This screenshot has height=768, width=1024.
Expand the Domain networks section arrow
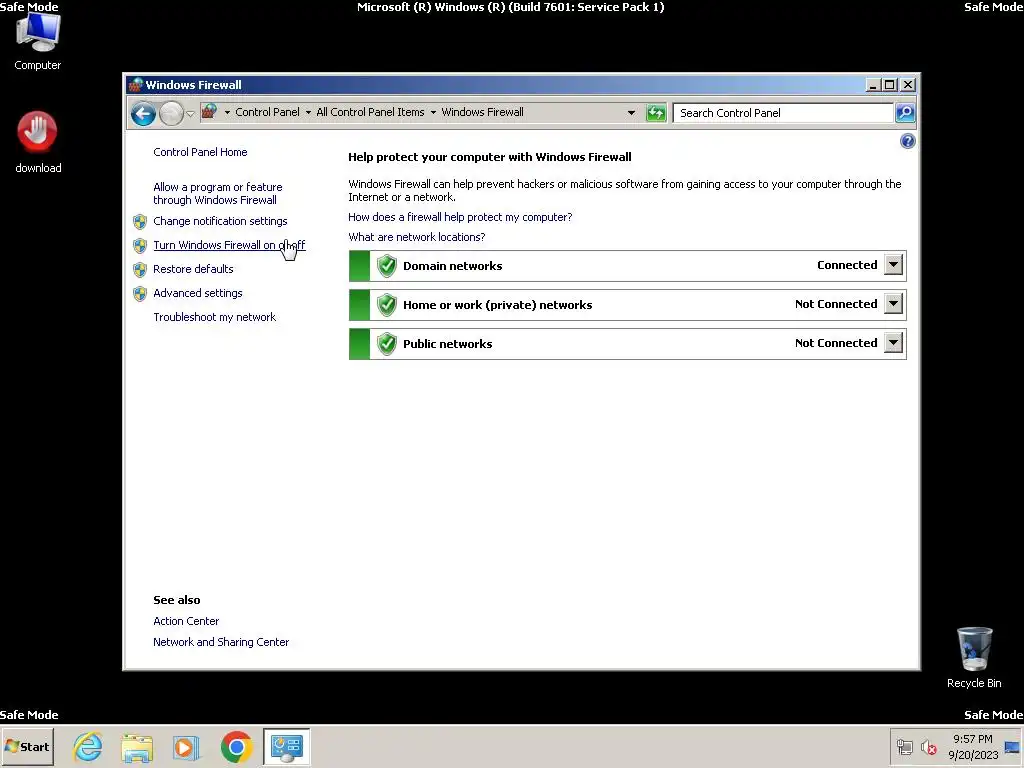coord(893,265)
